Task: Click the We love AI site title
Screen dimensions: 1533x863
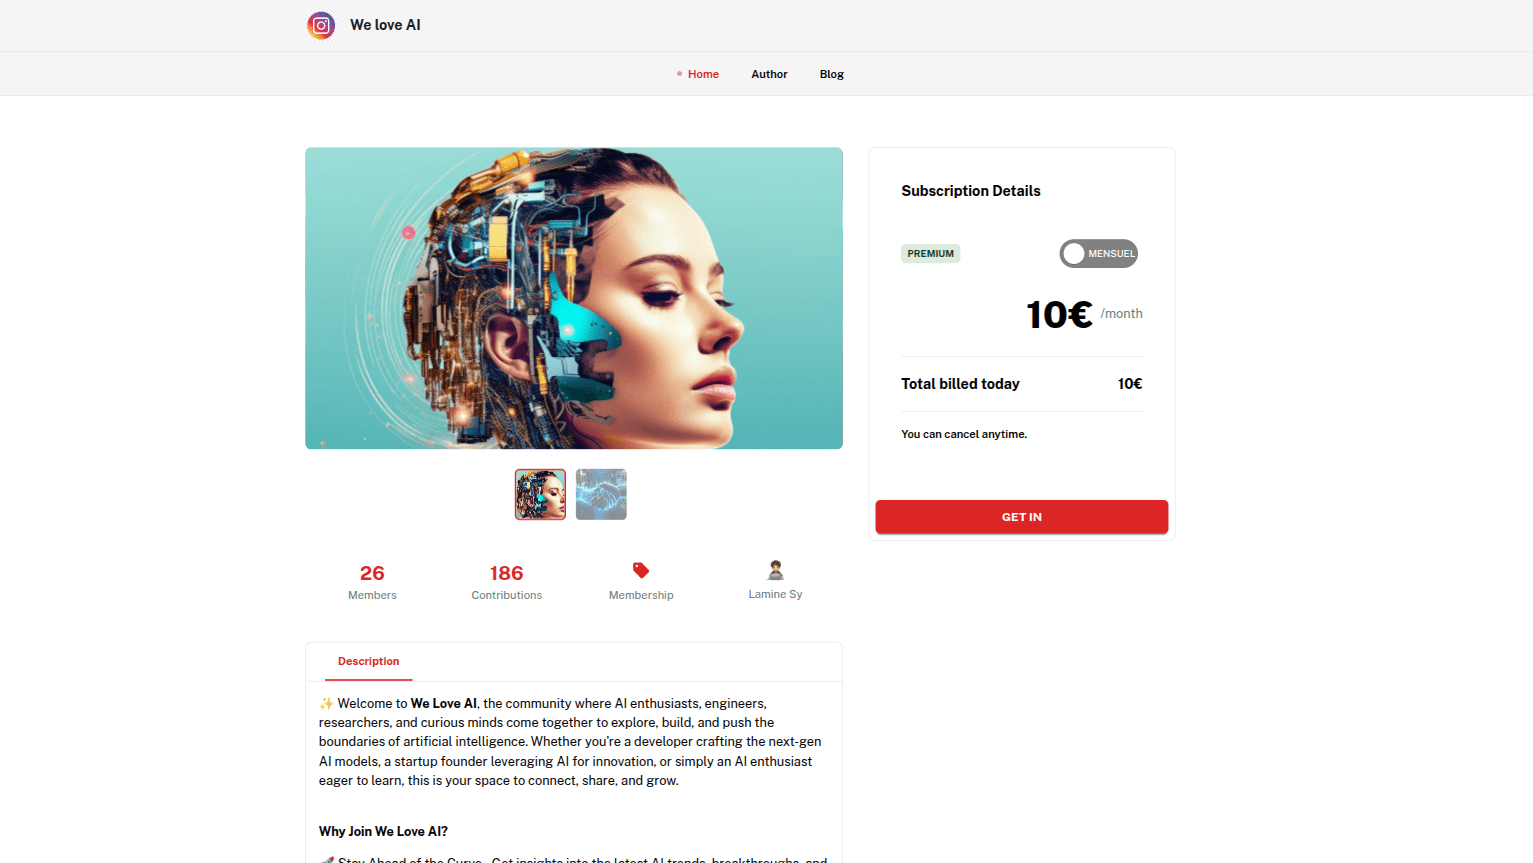Action: (x=385, y=25)
